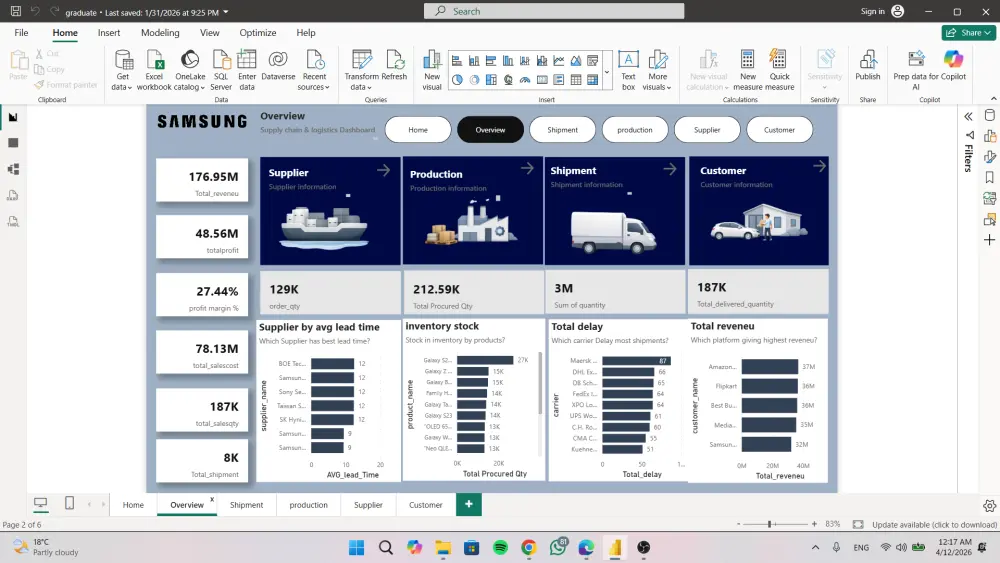Switch to Model view in sidebar
1000x563 pixels.
point(13,169)
